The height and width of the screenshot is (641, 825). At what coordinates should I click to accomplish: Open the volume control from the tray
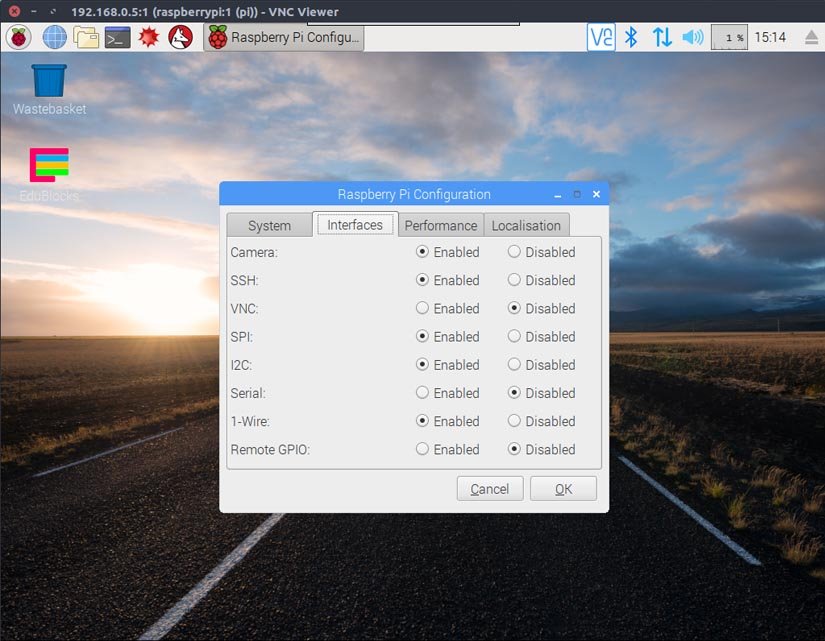tap(692, 36)
